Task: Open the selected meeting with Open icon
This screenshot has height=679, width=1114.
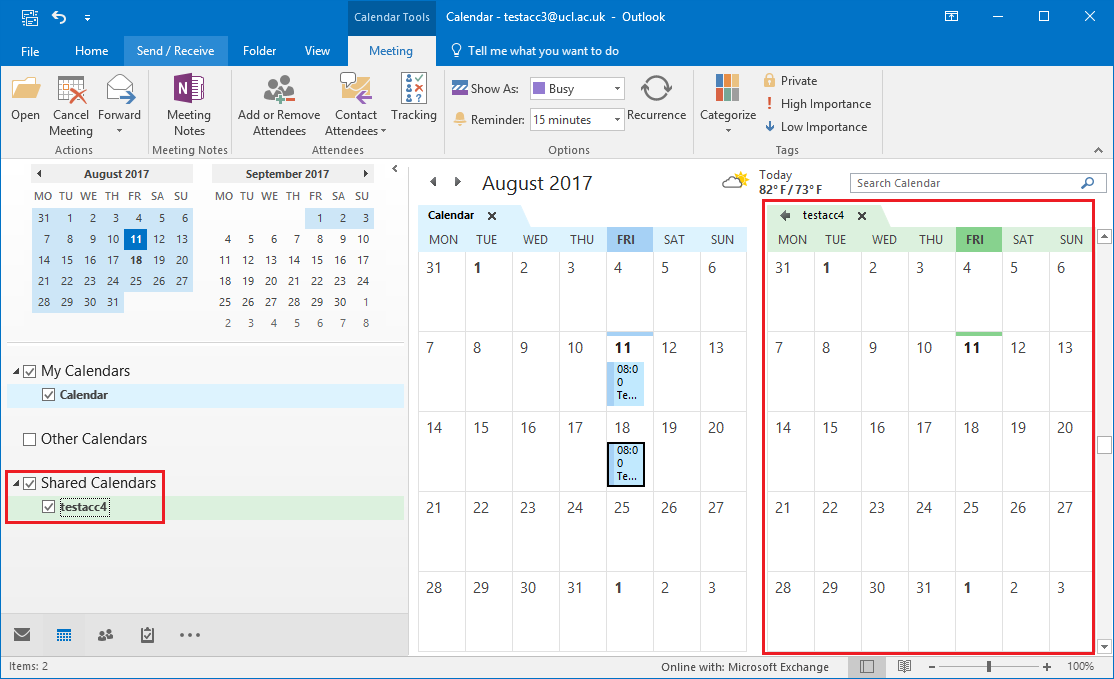Action: tap(26, 89)
